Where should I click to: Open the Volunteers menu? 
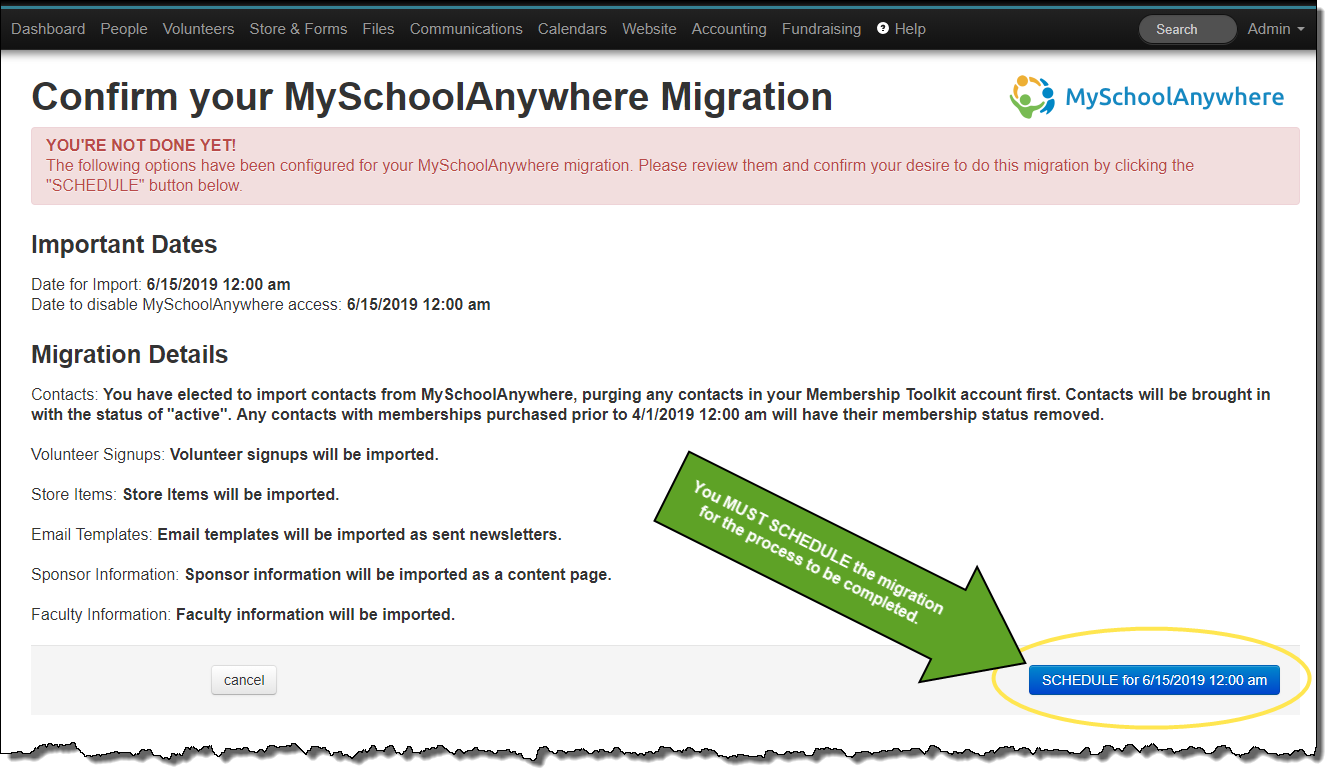click(x=199, y=29)
